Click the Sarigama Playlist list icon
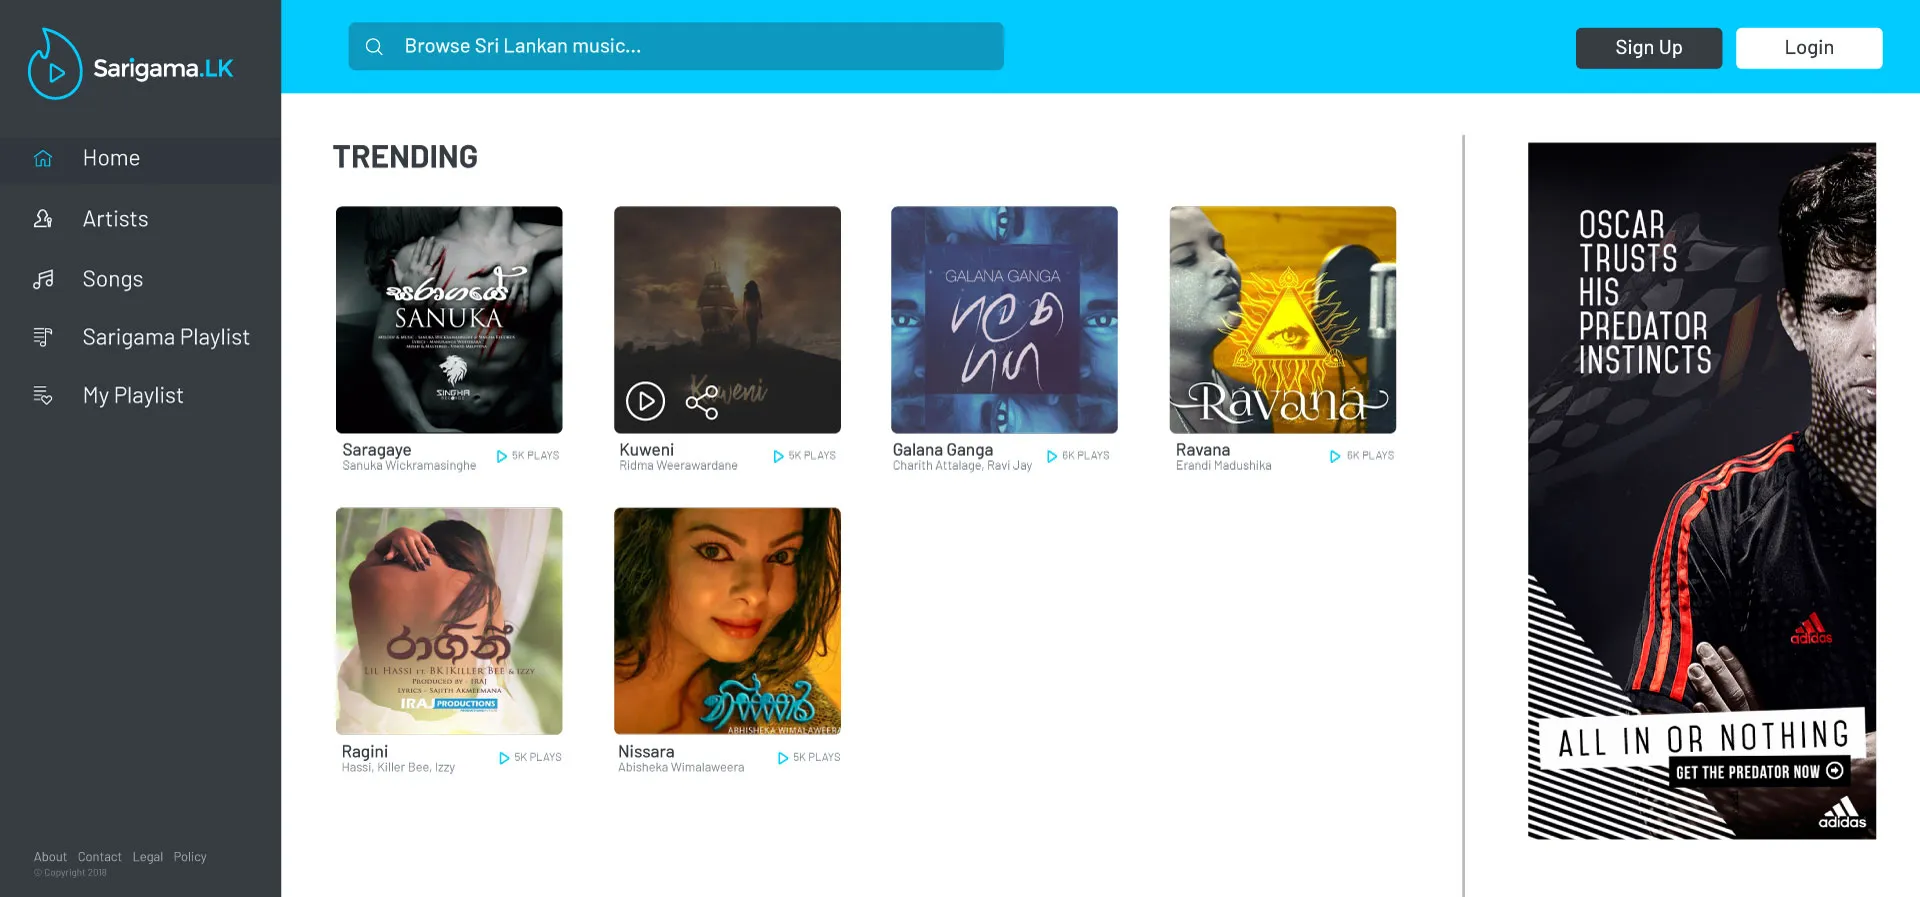 (x=43, y=337)
